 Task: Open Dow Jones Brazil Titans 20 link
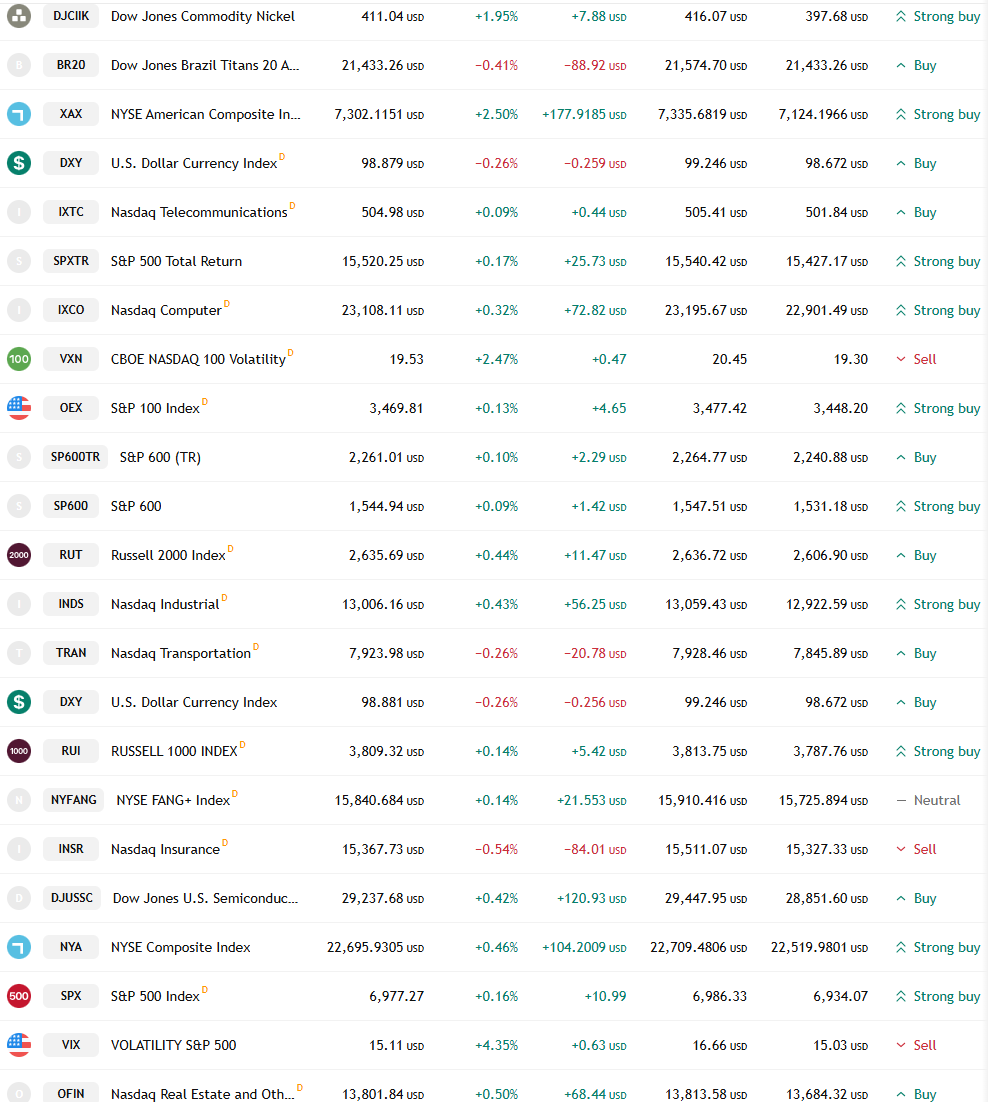point(205,65)
